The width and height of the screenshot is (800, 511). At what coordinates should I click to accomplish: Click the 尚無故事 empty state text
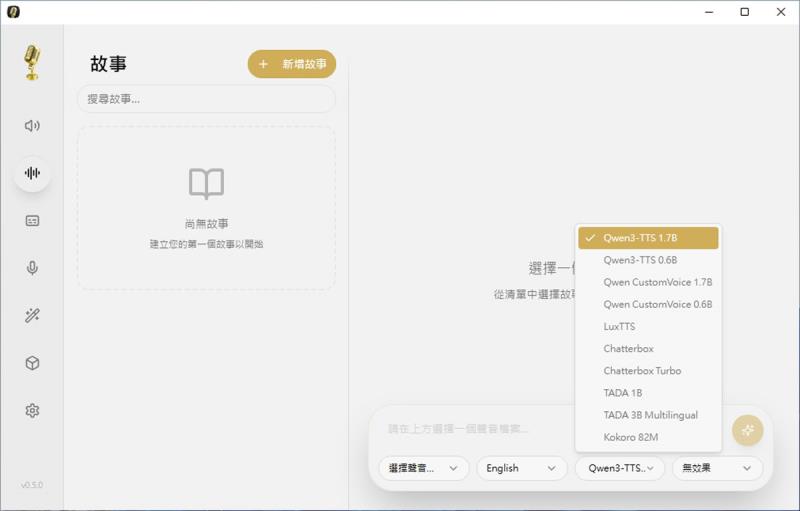(x=206, y=224)
